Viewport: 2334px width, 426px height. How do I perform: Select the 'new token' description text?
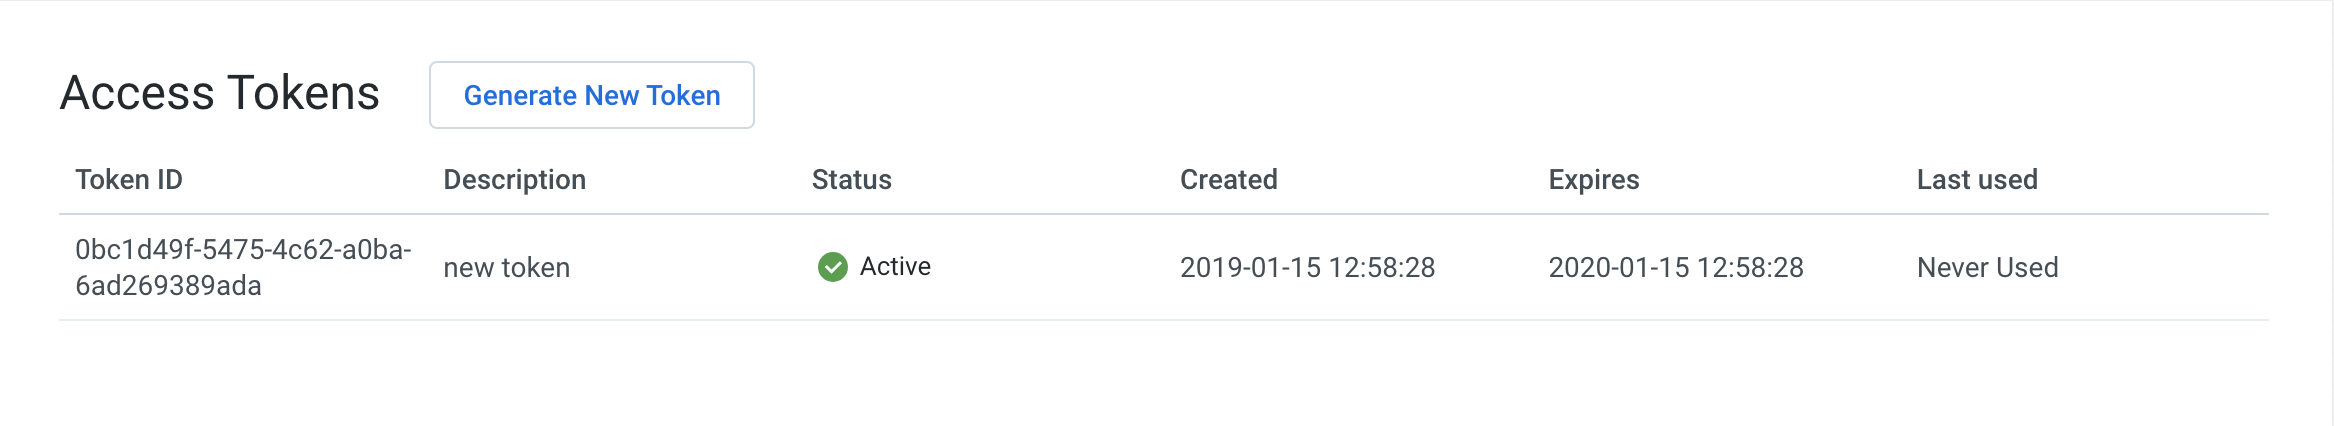pos(507,268)
